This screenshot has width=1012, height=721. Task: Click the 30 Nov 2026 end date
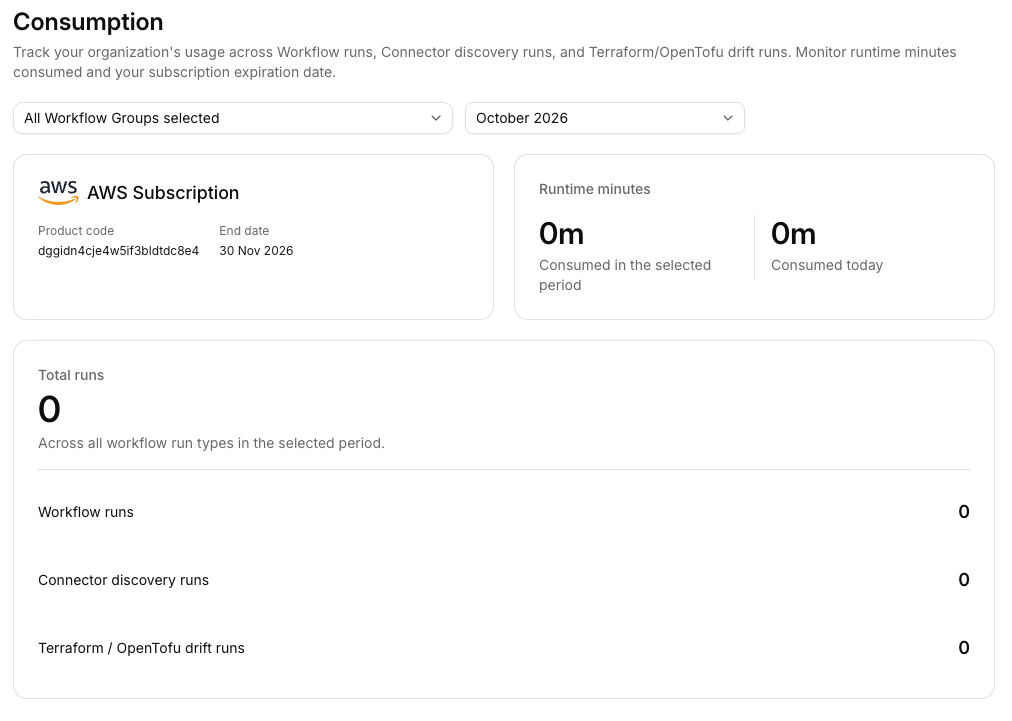(256, 251)
